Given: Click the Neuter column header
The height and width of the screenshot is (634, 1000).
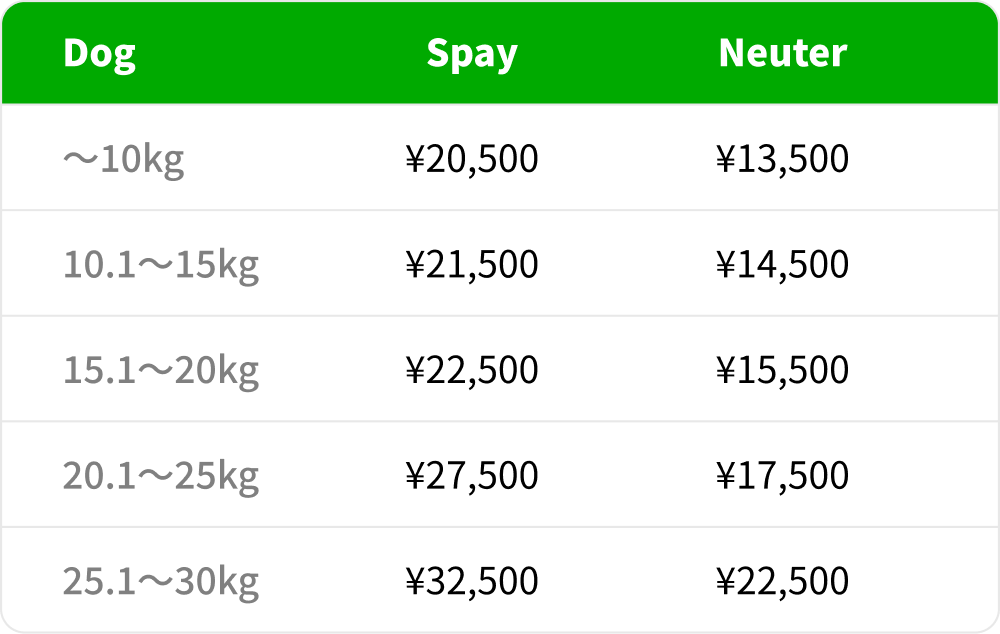Looking at the screenshot, I should click(x=783, y=53).
